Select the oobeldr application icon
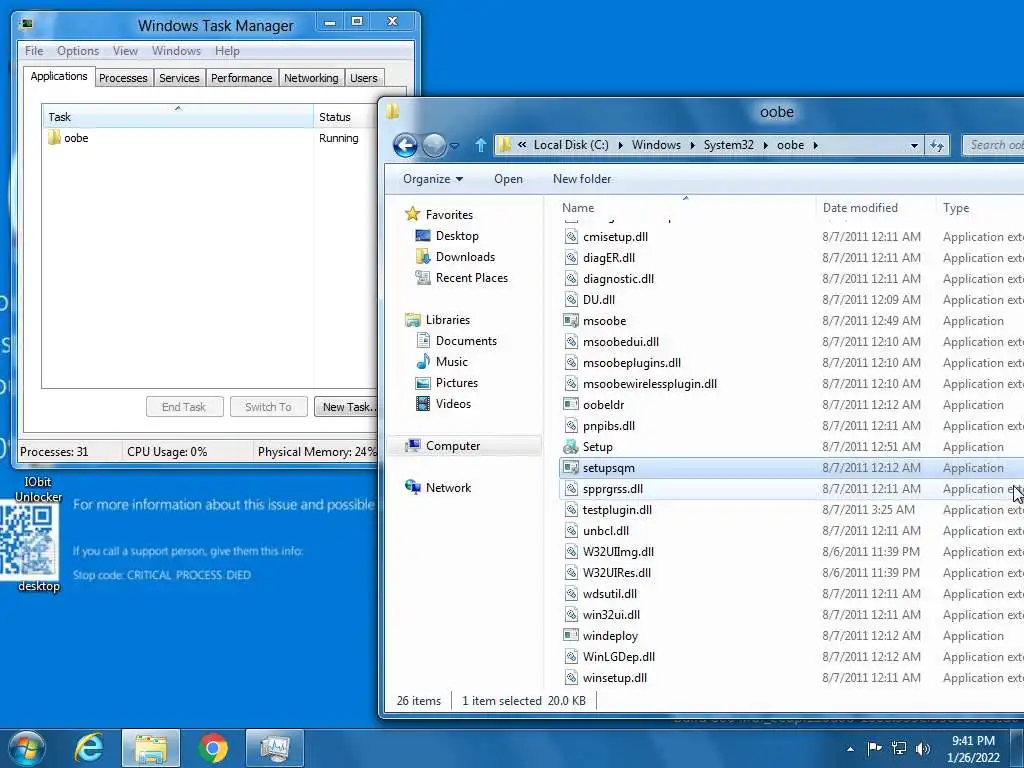Screen dimensions: 1024x768 click(x=571, y=404)
